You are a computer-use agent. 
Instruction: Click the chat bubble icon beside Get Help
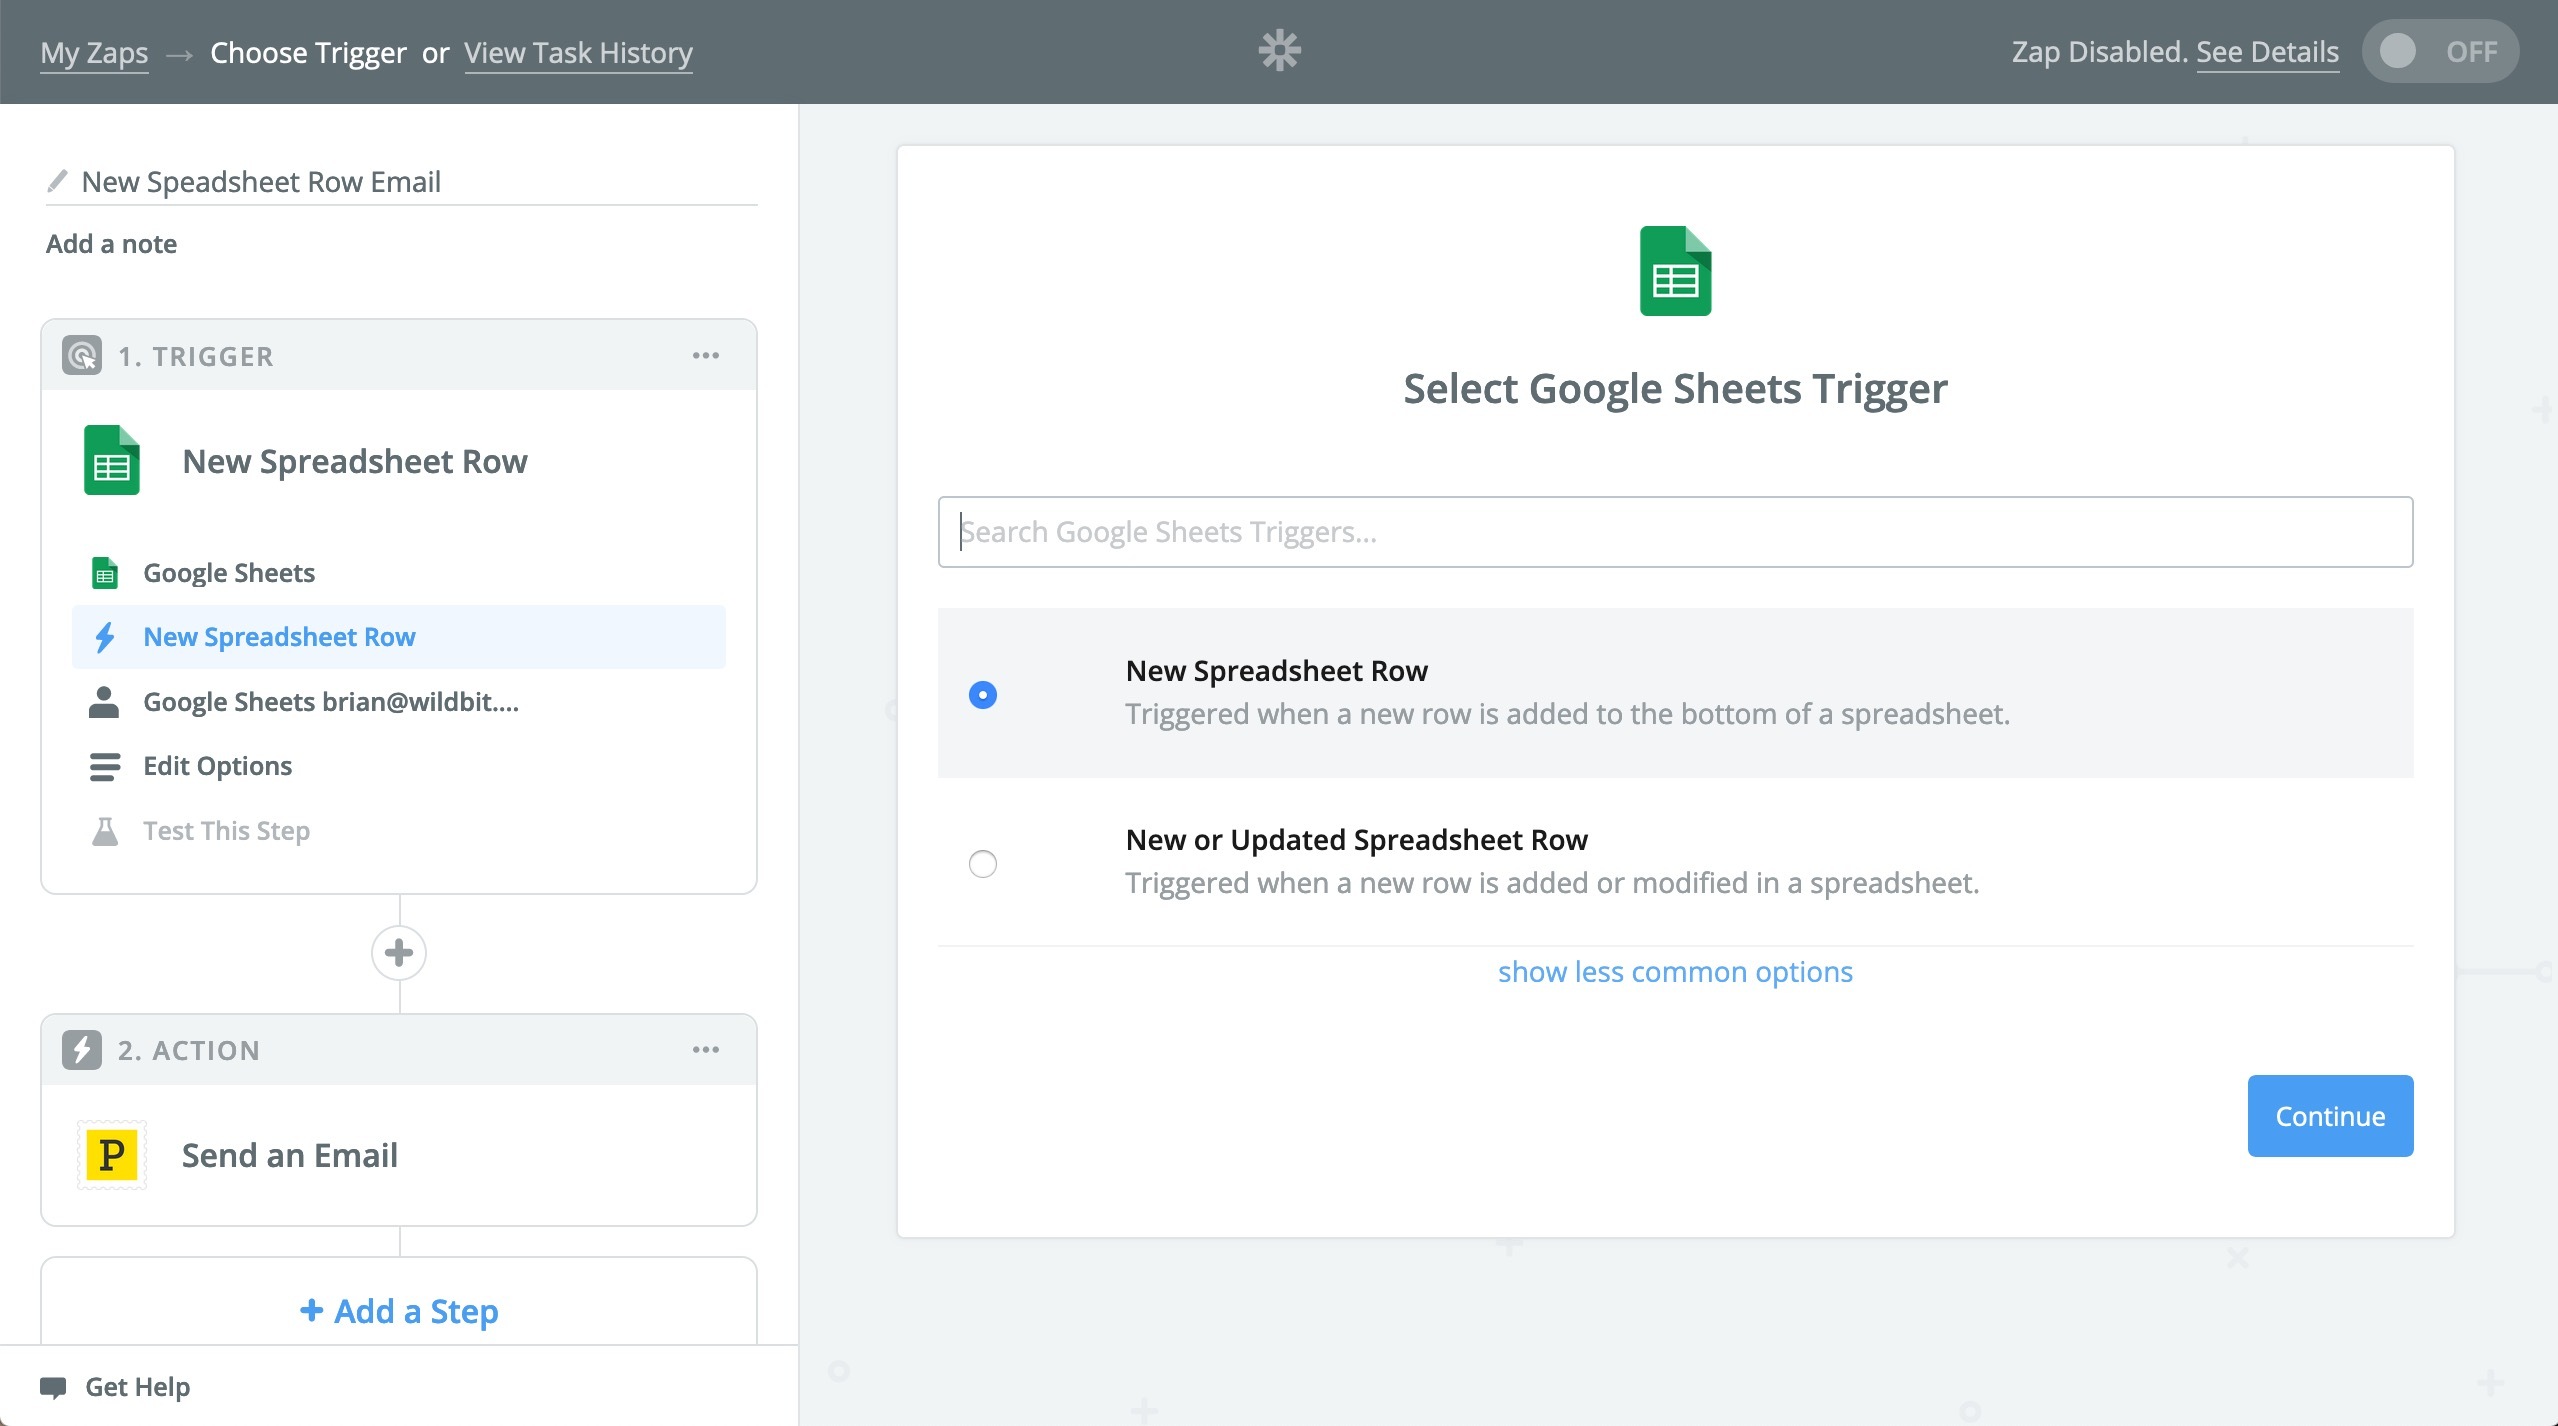click(x=53, y=1388)
